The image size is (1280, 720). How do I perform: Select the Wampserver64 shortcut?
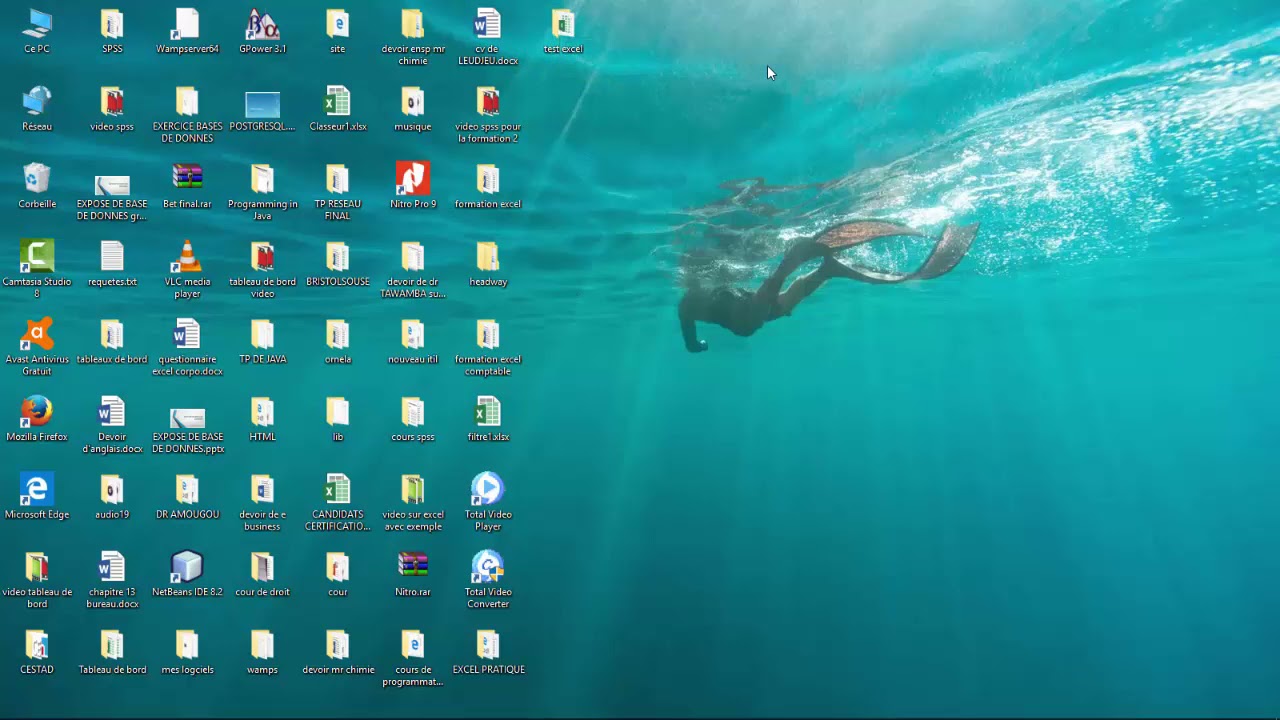pyautogui.click(x=187, y=31)
